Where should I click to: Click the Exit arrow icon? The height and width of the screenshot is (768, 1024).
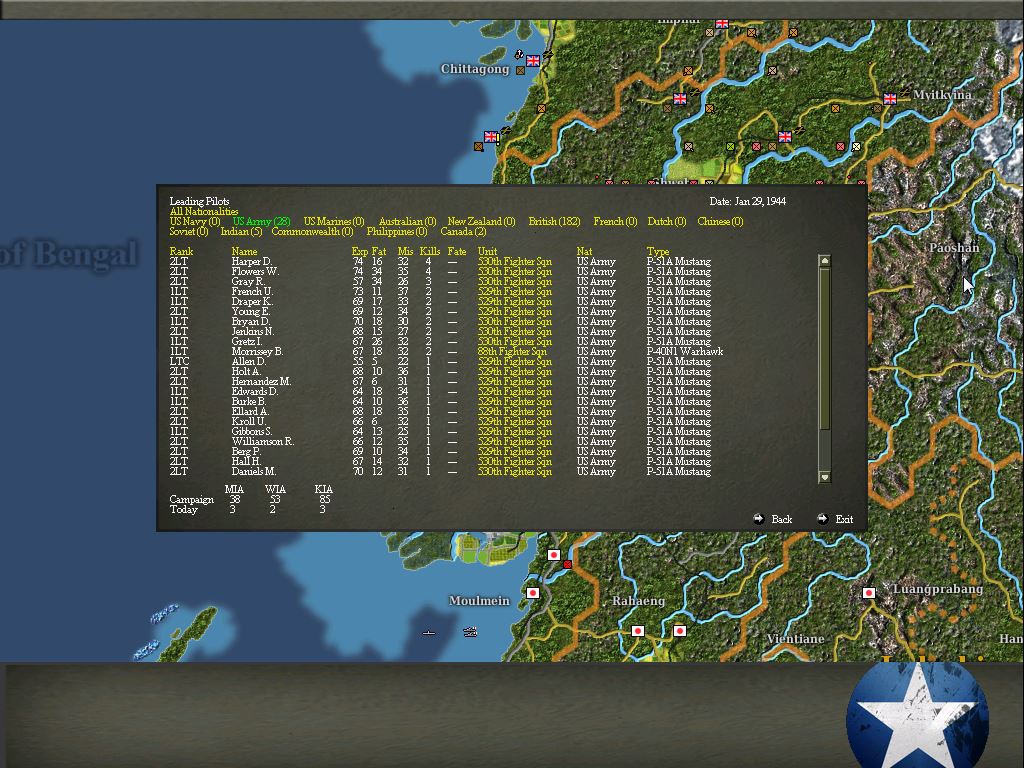[x=822, y=519]
